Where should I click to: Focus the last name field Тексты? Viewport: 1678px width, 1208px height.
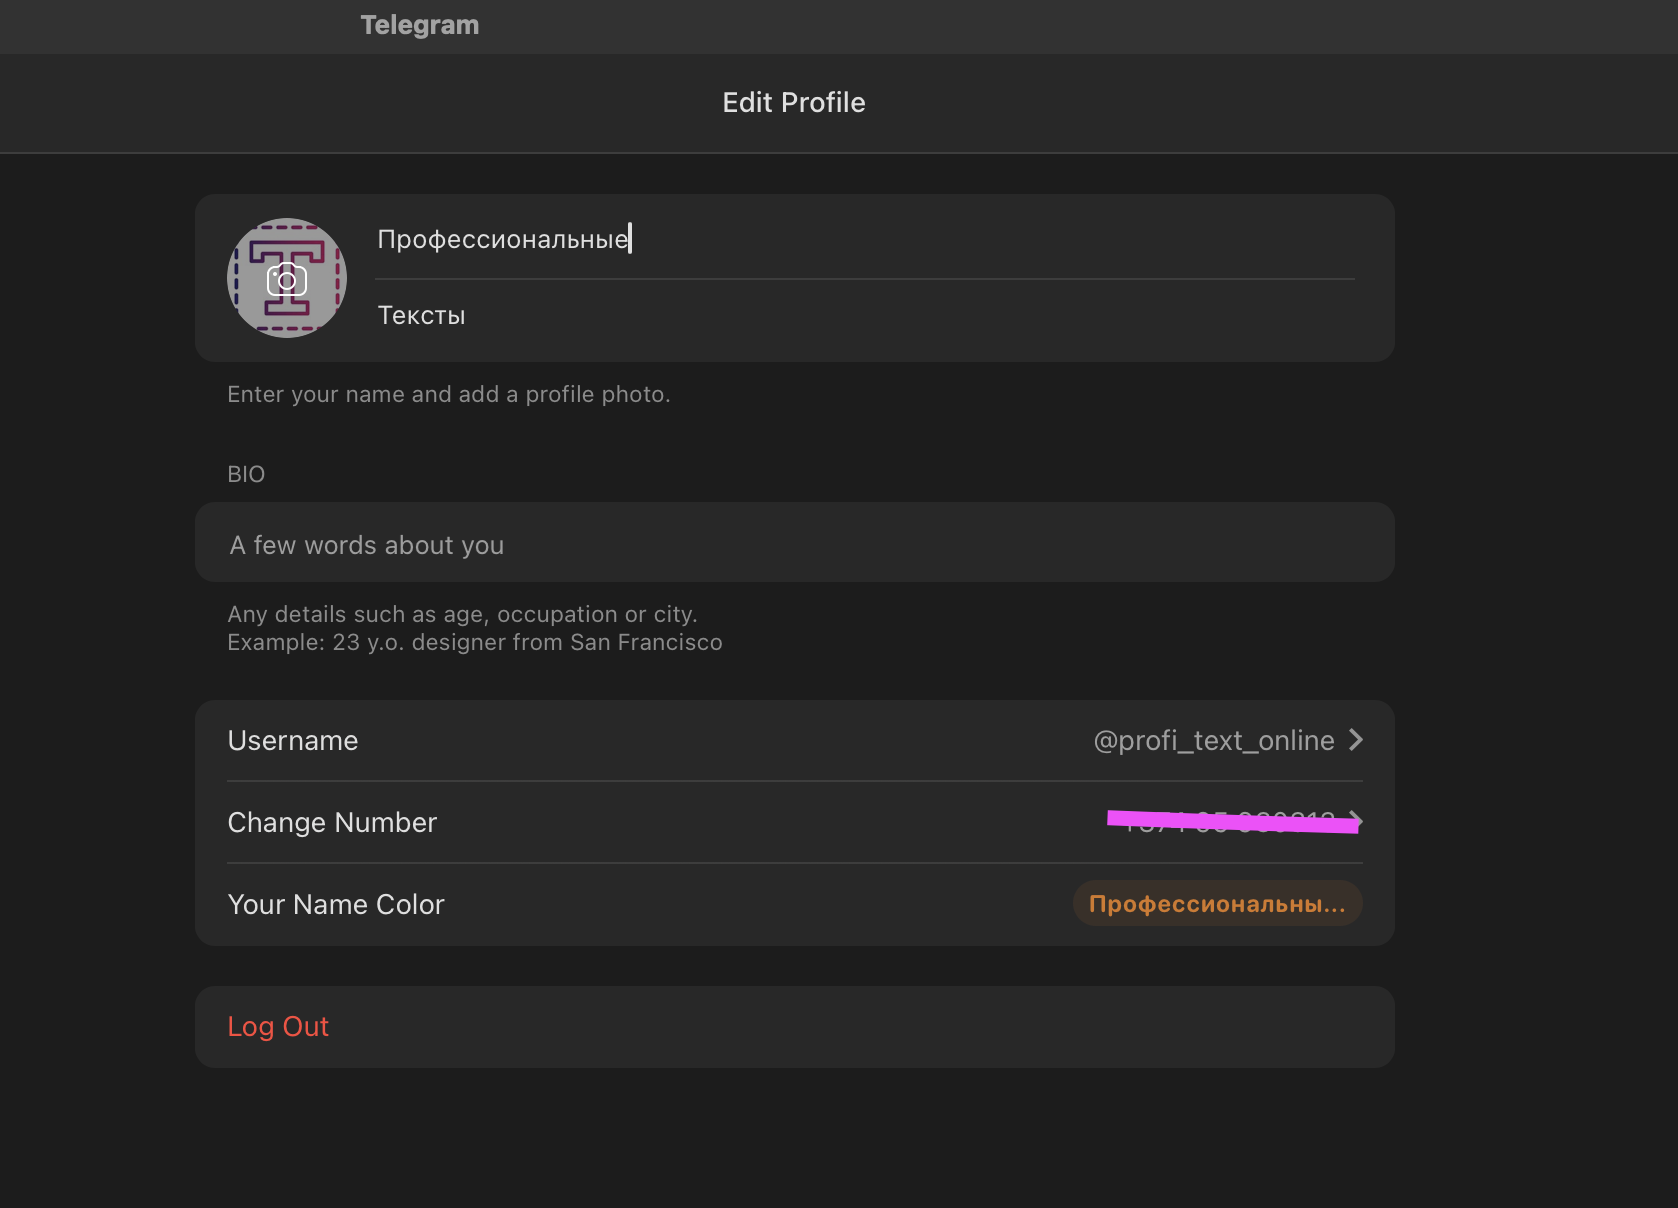pyautogui.click(x=421, y=316)
